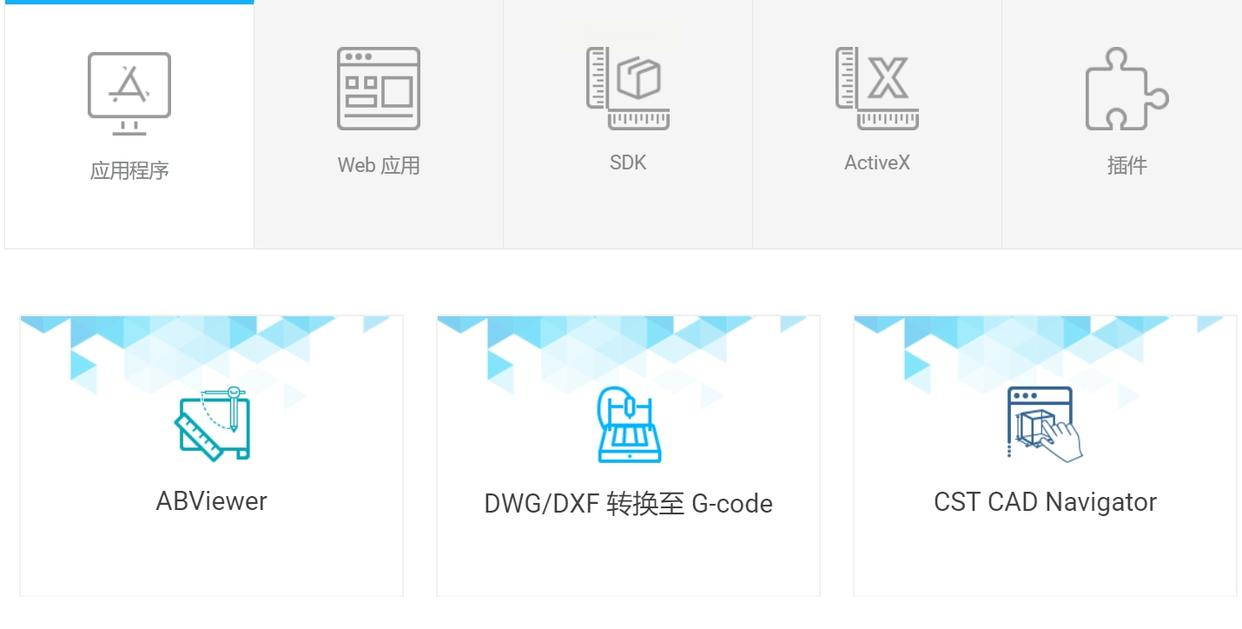Image resolution: width=1242 pixels, height=629 pixels.
Task: Choose the SDK ruler-and-cube icon
Action: click(627, 88)
